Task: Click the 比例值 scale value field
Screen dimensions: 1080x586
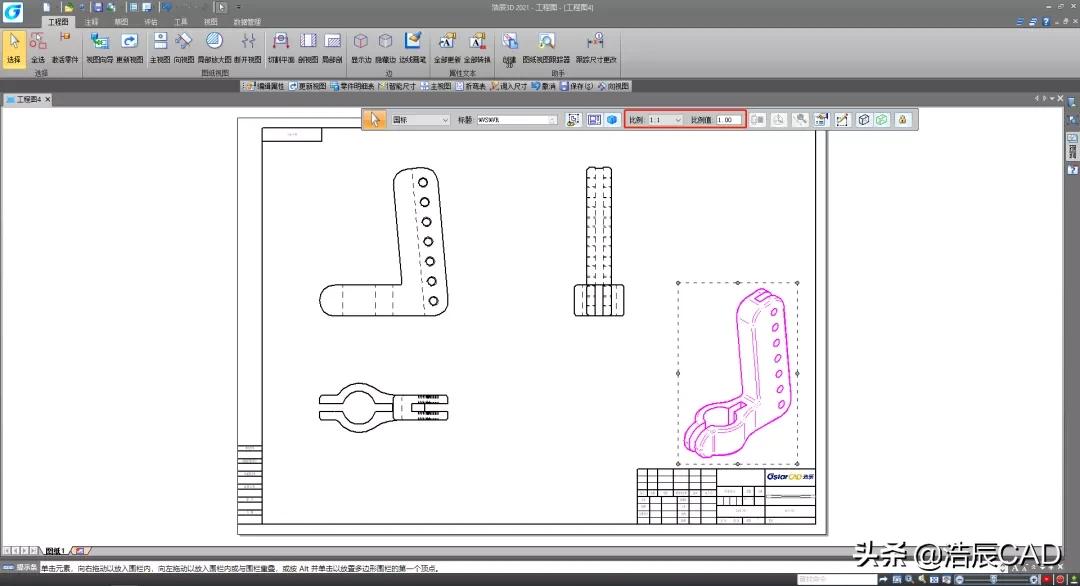Action: point(728,120)
